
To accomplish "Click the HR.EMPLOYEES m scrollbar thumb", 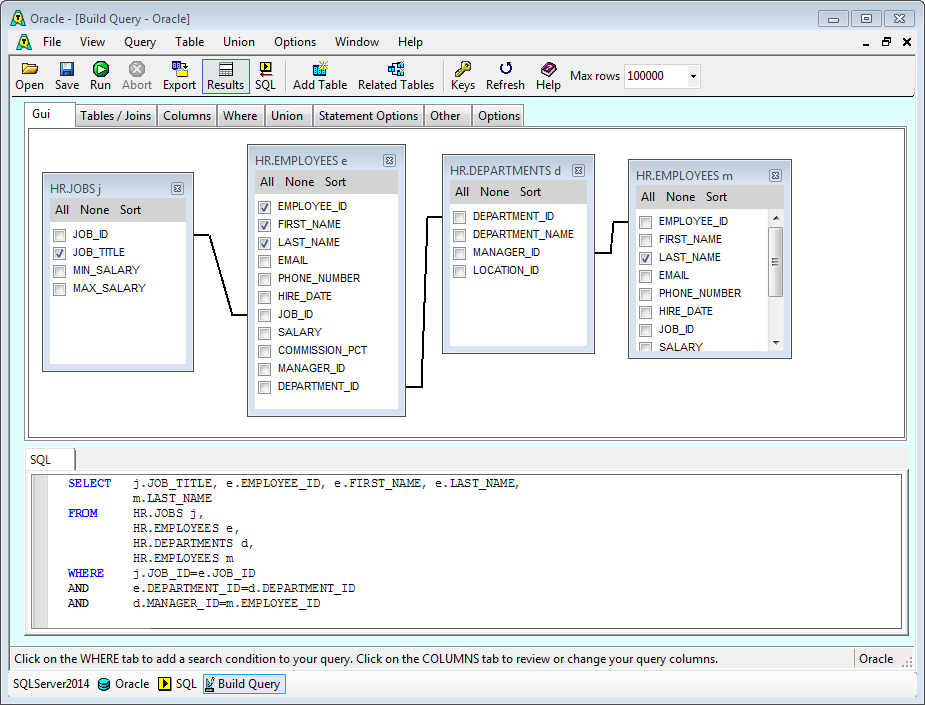I will 776,262.
